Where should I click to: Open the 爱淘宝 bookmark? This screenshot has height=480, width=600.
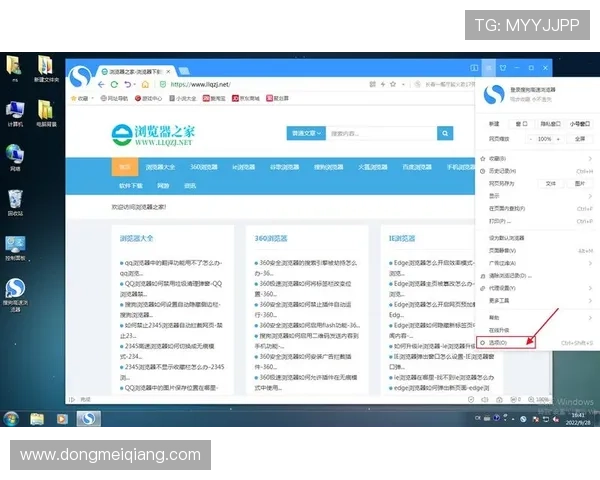214,98
